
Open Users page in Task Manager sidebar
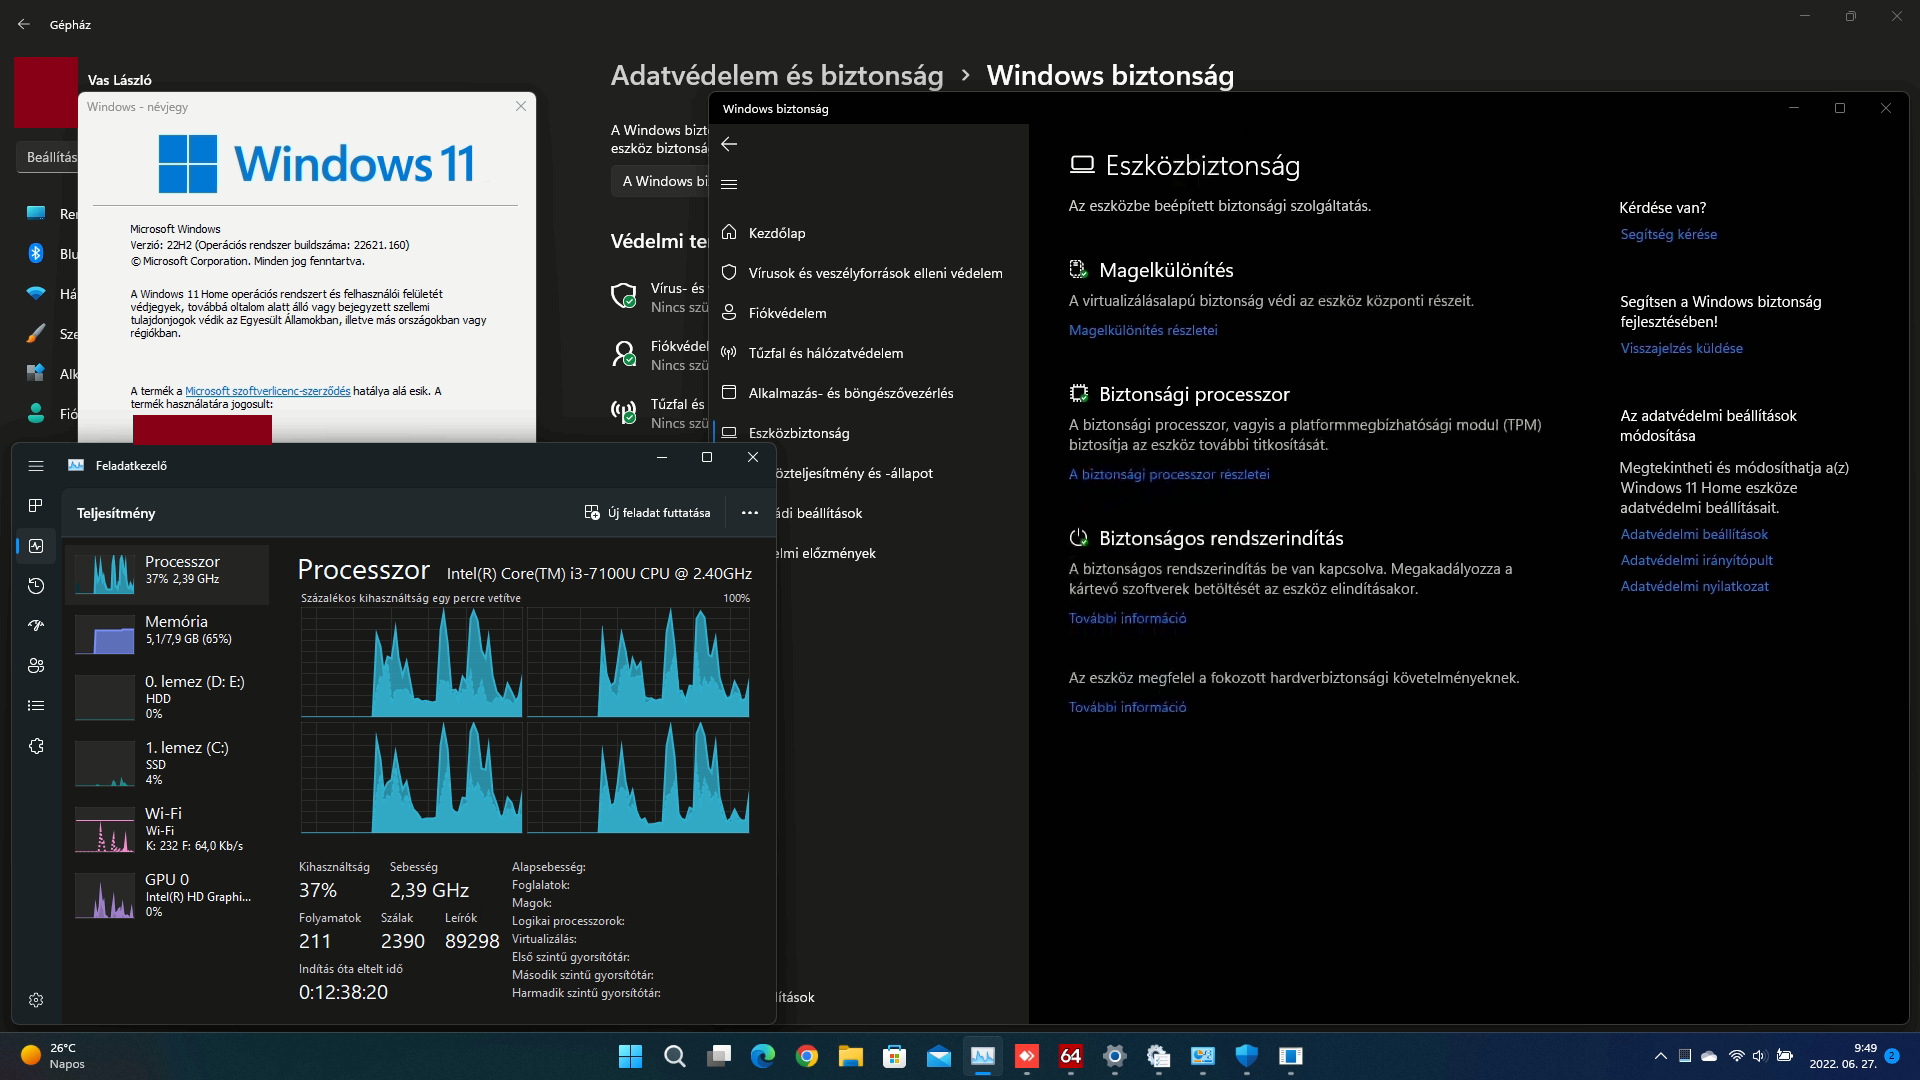[x=36, y=666]
